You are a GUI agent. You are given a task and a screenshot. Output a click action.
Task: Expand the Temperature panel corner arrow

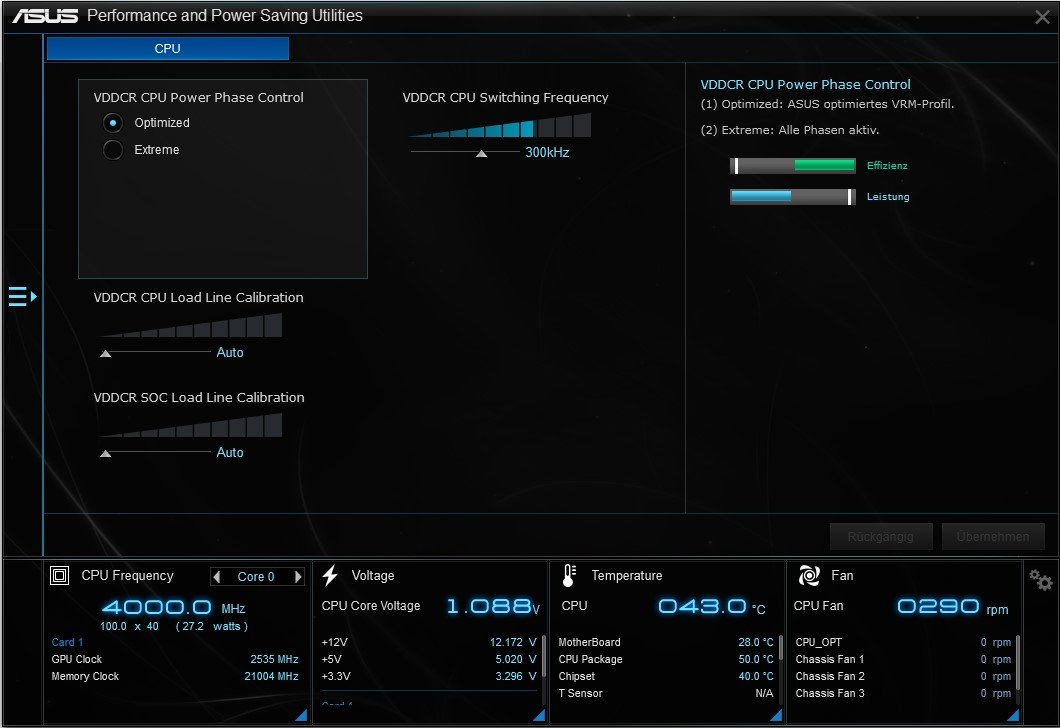pyautogui.click(x=776, y=714)
